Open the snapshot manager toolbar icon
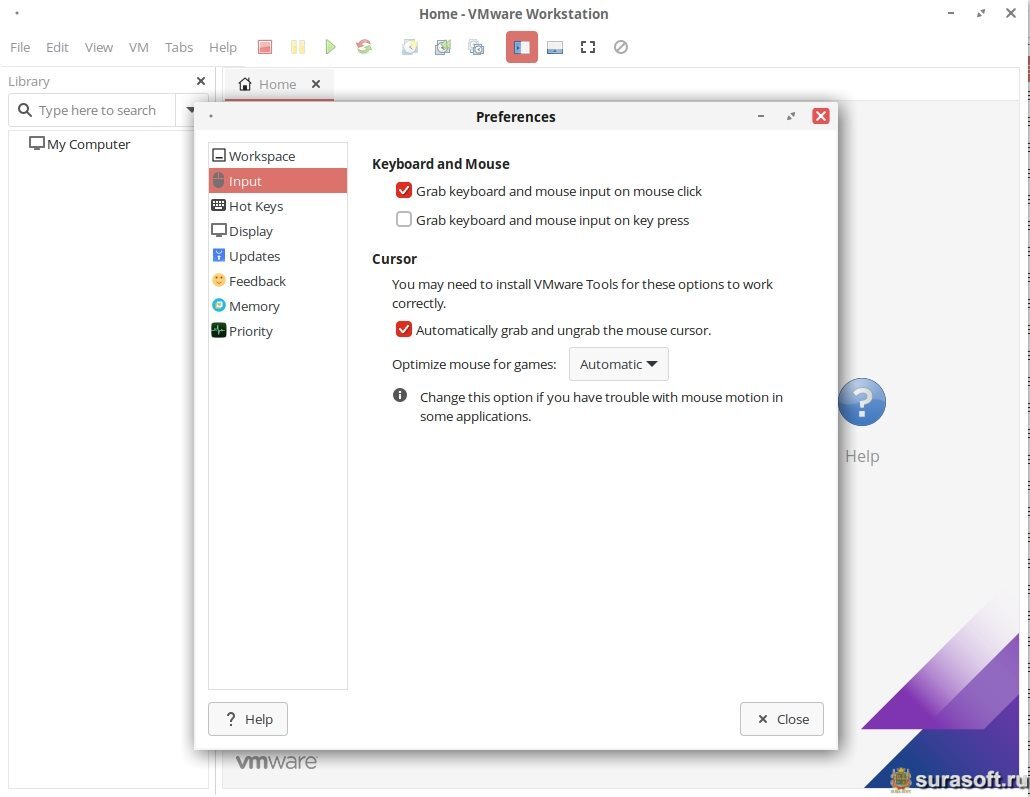 tap(476, 47)
